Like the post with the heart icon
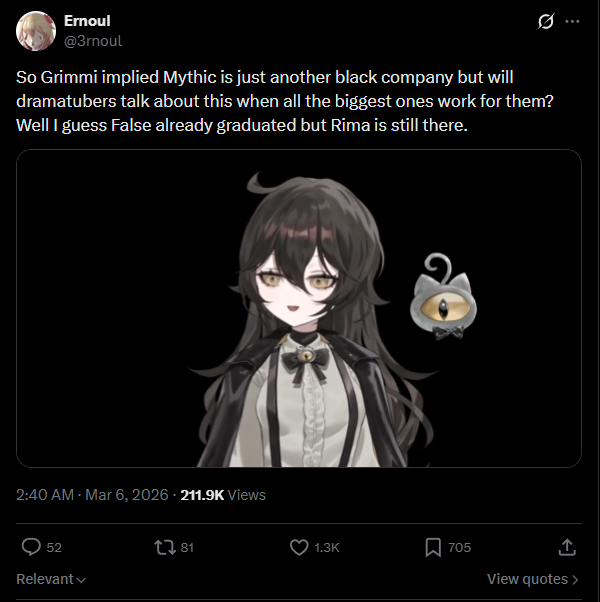This screenshot has height=602, width=600. coord(299,547)
